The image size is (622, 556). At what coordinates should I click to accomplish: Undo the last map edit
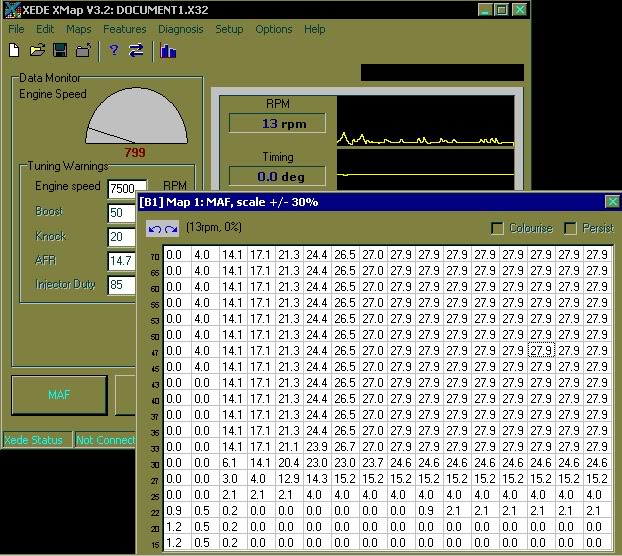coord(154,229)
